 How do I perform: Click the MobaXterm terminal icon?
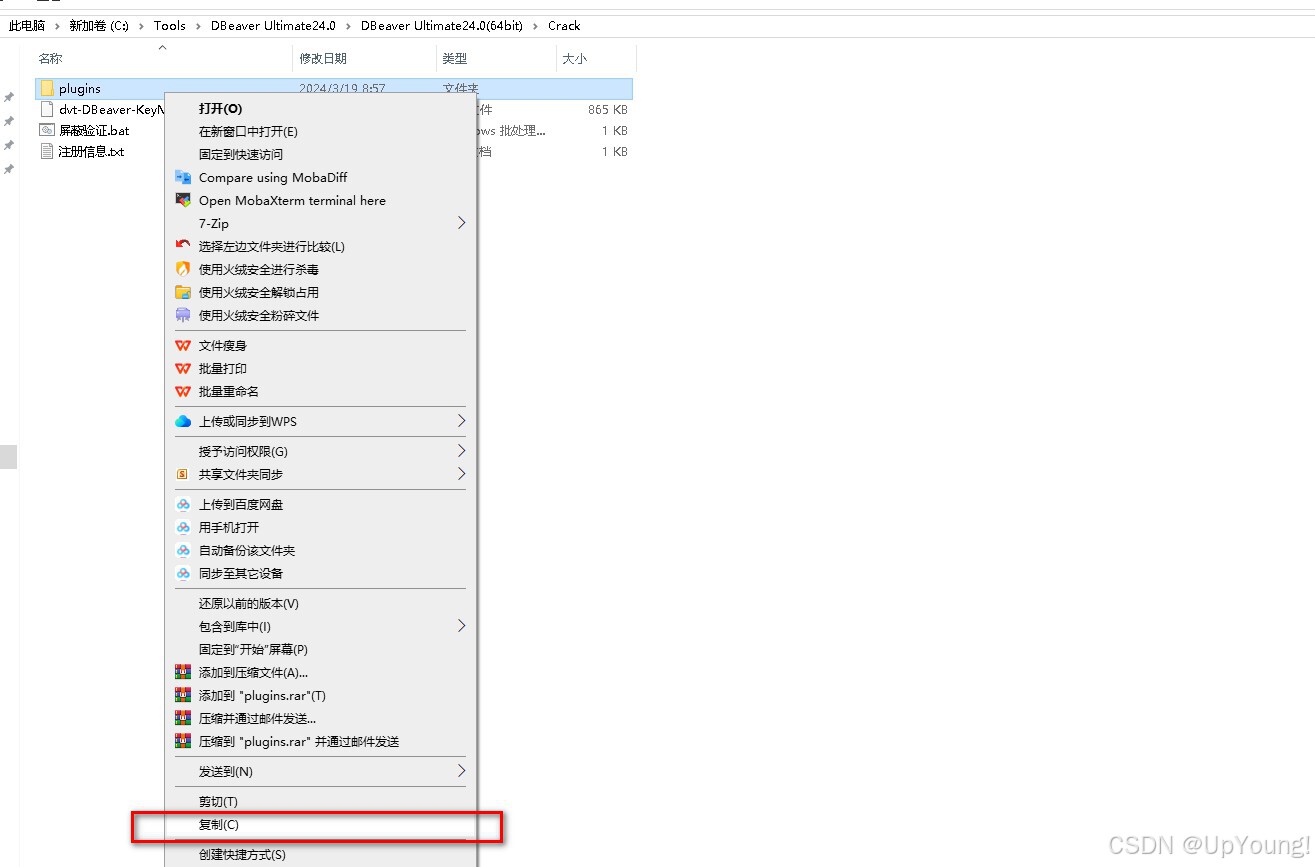point(183,200)
